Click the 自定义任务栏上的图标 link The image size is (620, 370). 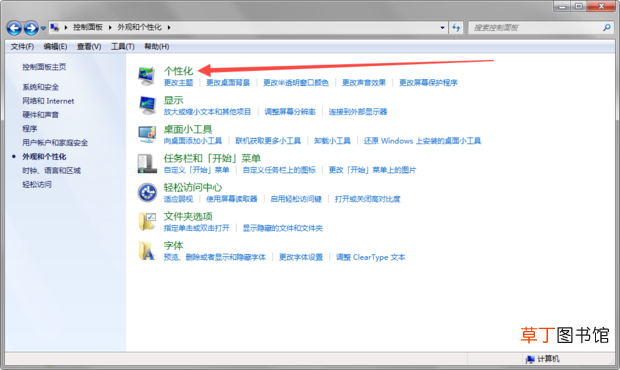tap(279, 170)
